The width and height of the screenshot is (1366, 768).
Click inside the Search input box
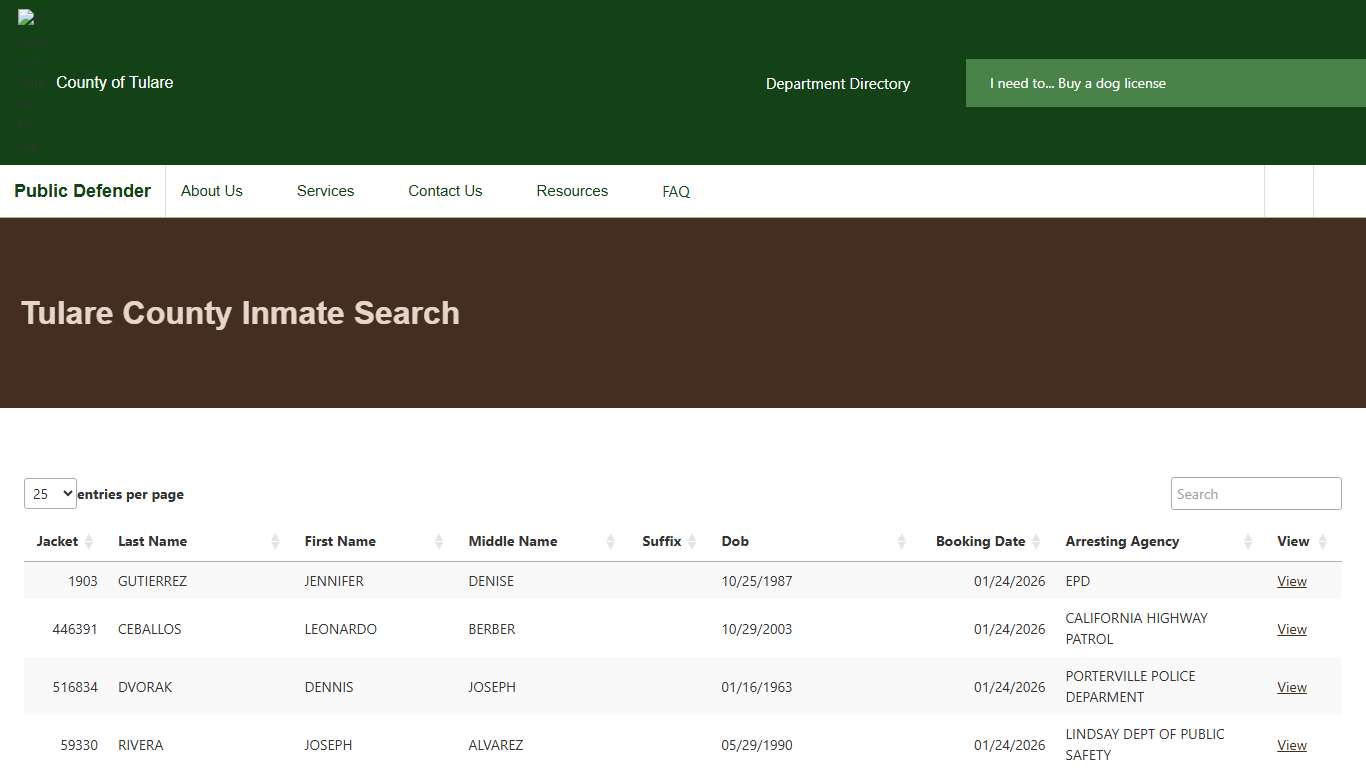click(1256, 493)
